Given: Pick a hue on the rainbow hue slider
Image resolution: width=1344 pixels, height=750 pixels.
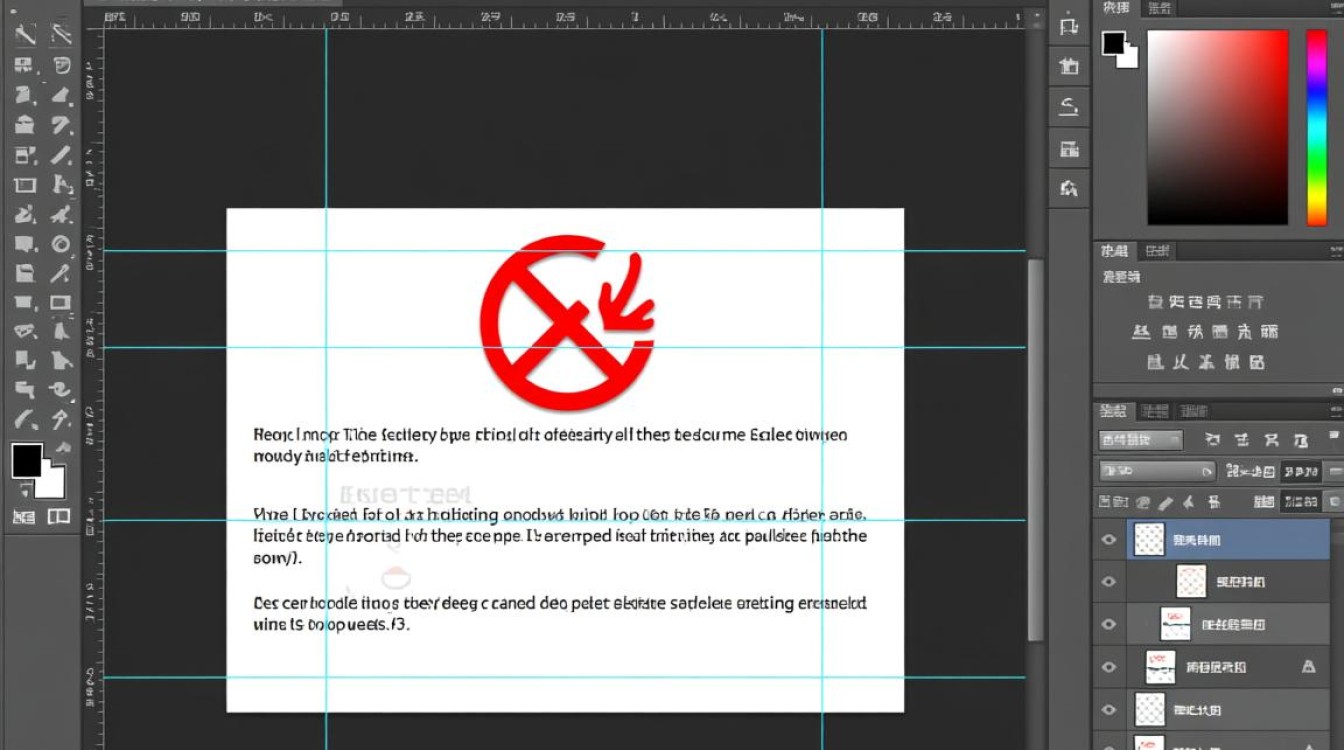Looking at the screenshot, I should 1317,127.
